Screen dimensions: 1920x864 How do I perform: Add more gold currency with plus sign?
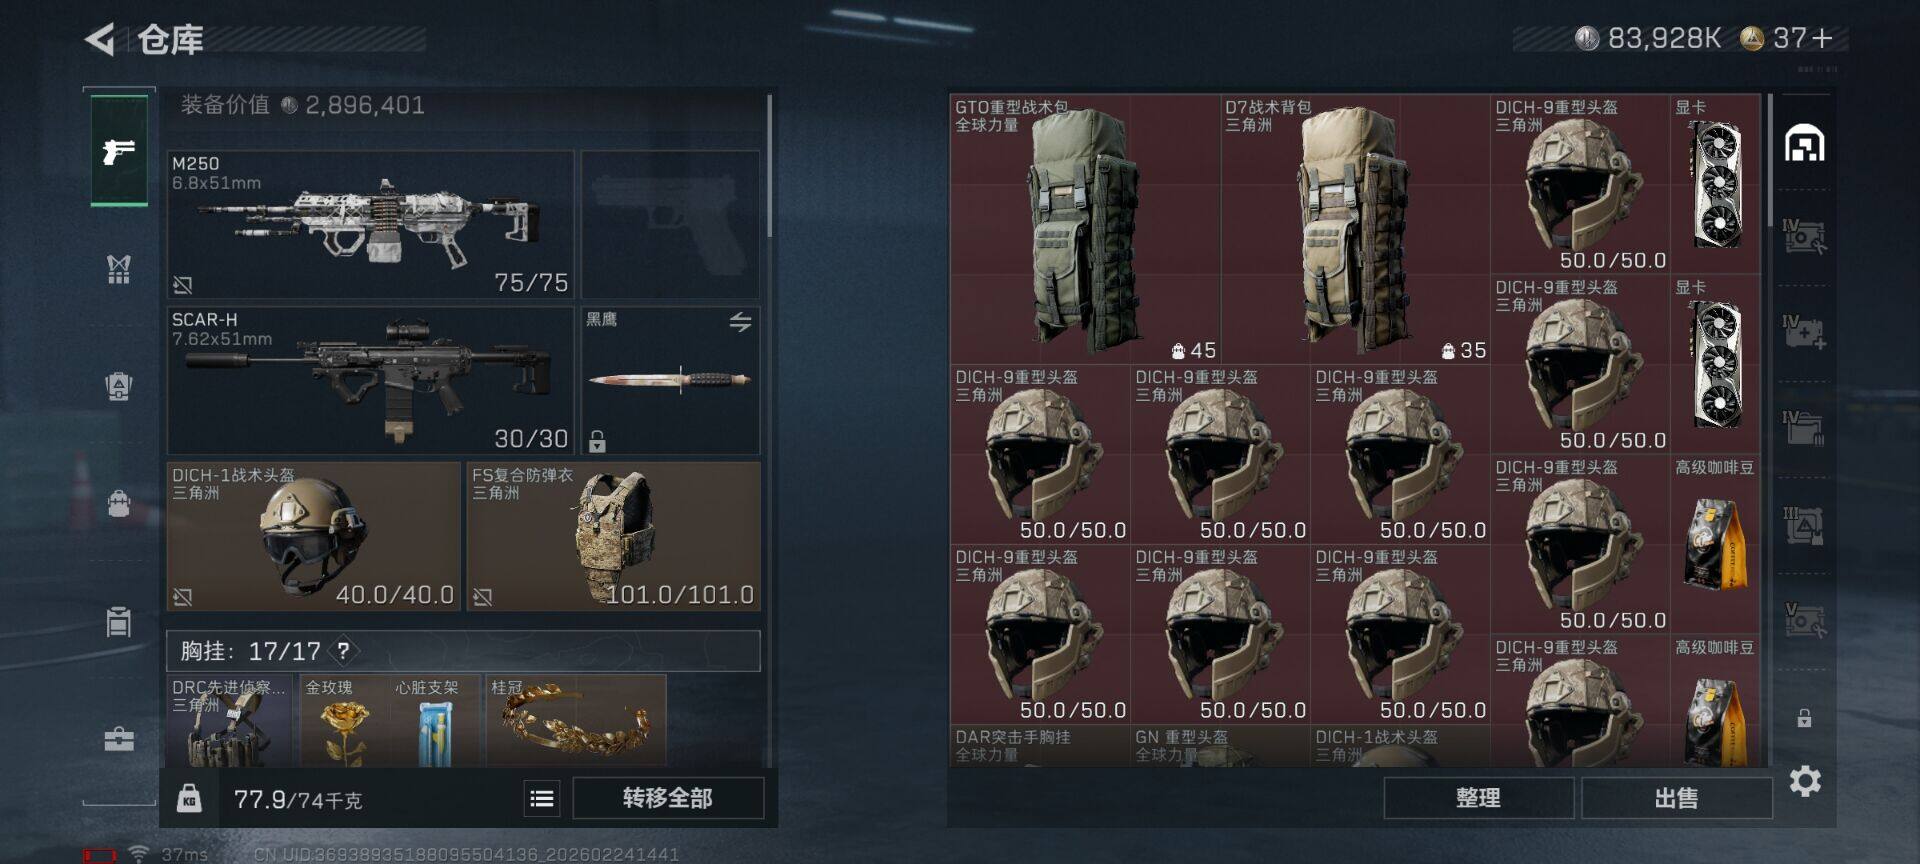pyautogui.click(x=1822, y=38)
